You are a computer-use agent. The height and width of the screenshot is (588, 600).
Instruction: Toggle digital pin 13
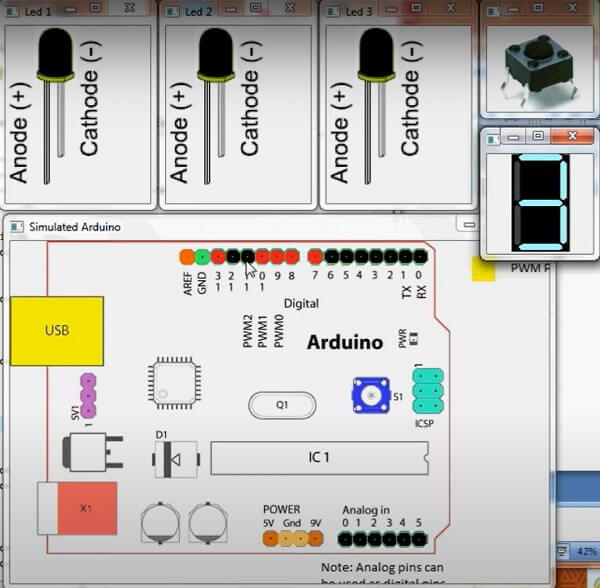click(218, 257)
